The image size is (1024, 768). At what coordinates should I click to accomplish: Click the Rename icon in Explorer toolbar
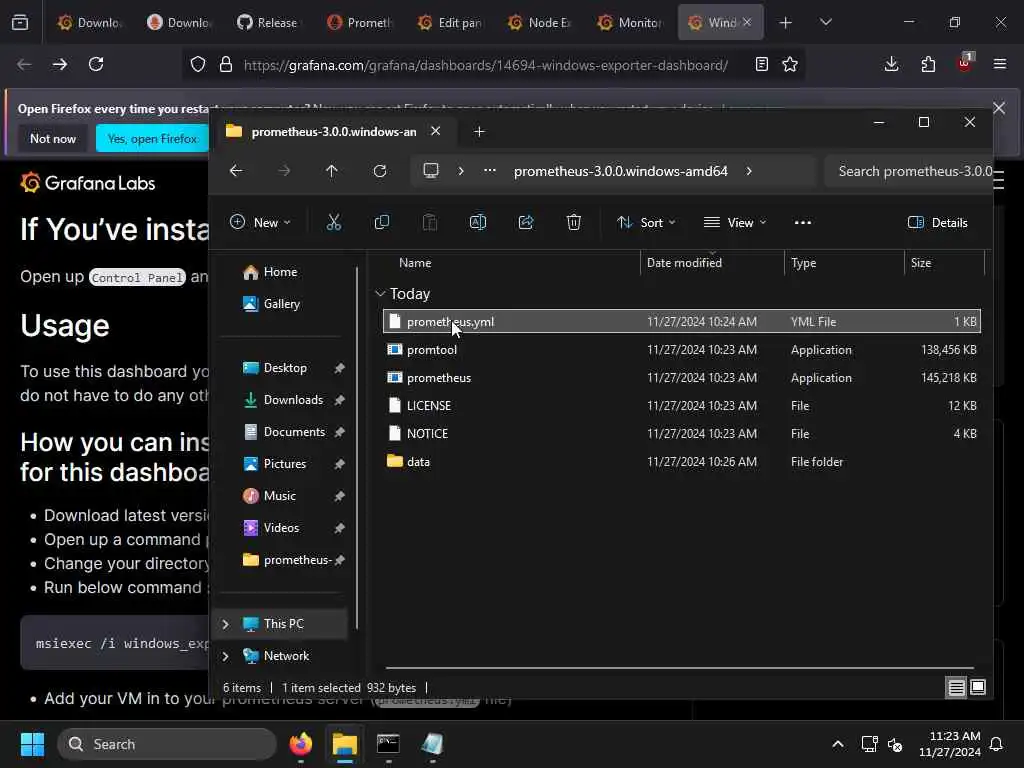477,223
